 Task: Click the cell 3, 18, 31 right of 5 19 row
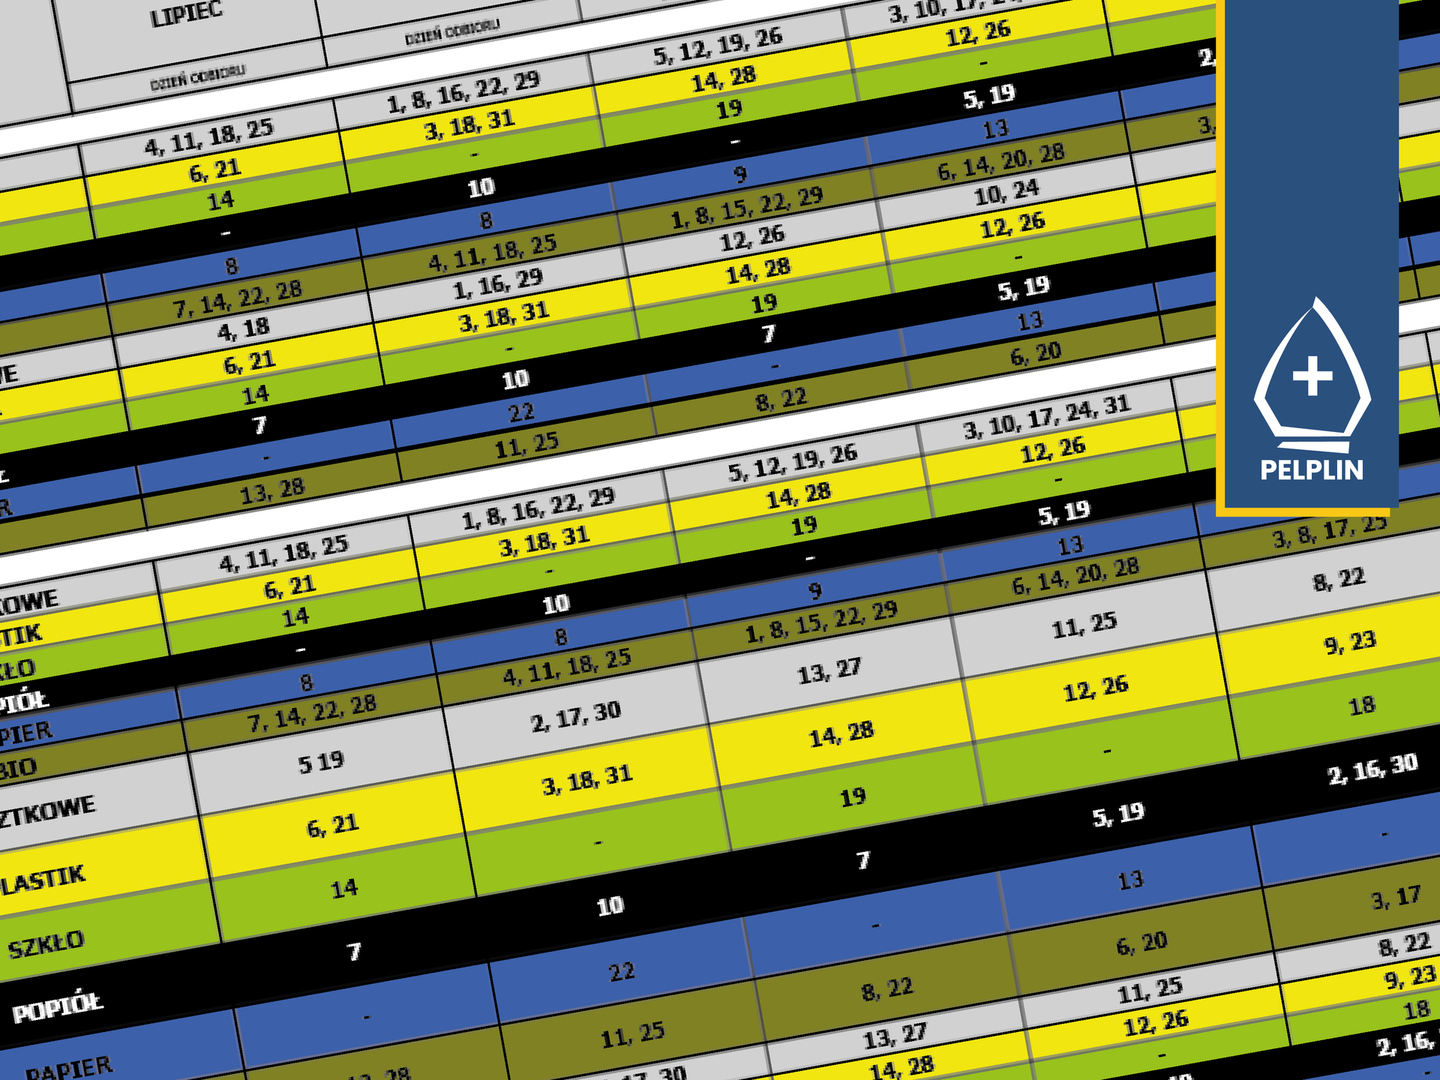pyautogui.click(x=587, y=779)
